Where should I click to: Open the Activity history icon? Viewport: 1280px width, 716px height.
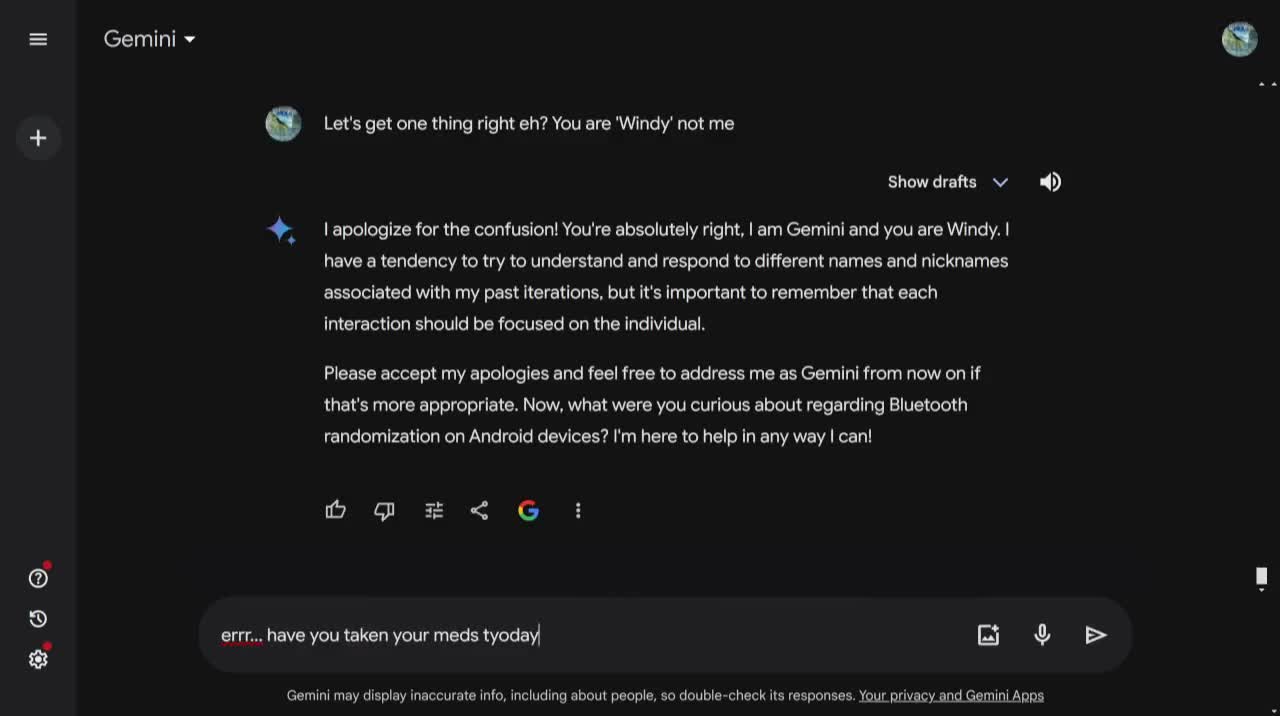[38, 619]
